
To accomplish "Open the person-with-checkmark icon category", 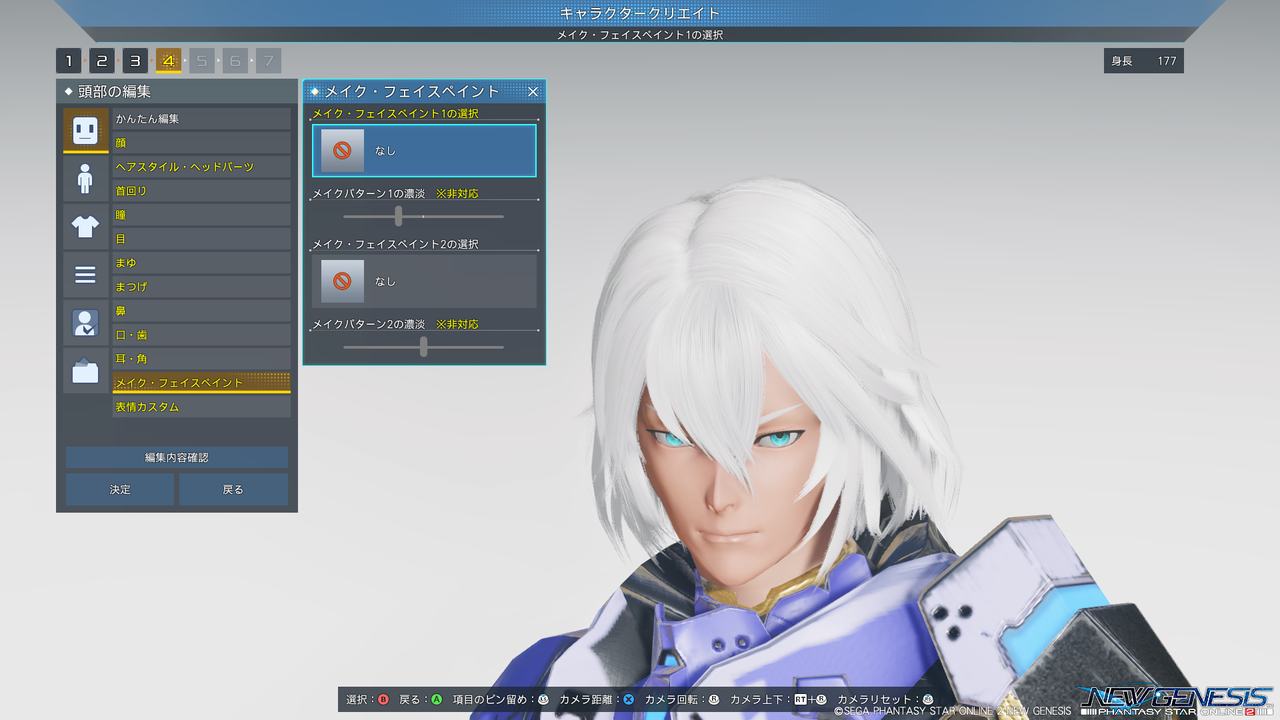I will pyautogui.click(x=85, y=323).
